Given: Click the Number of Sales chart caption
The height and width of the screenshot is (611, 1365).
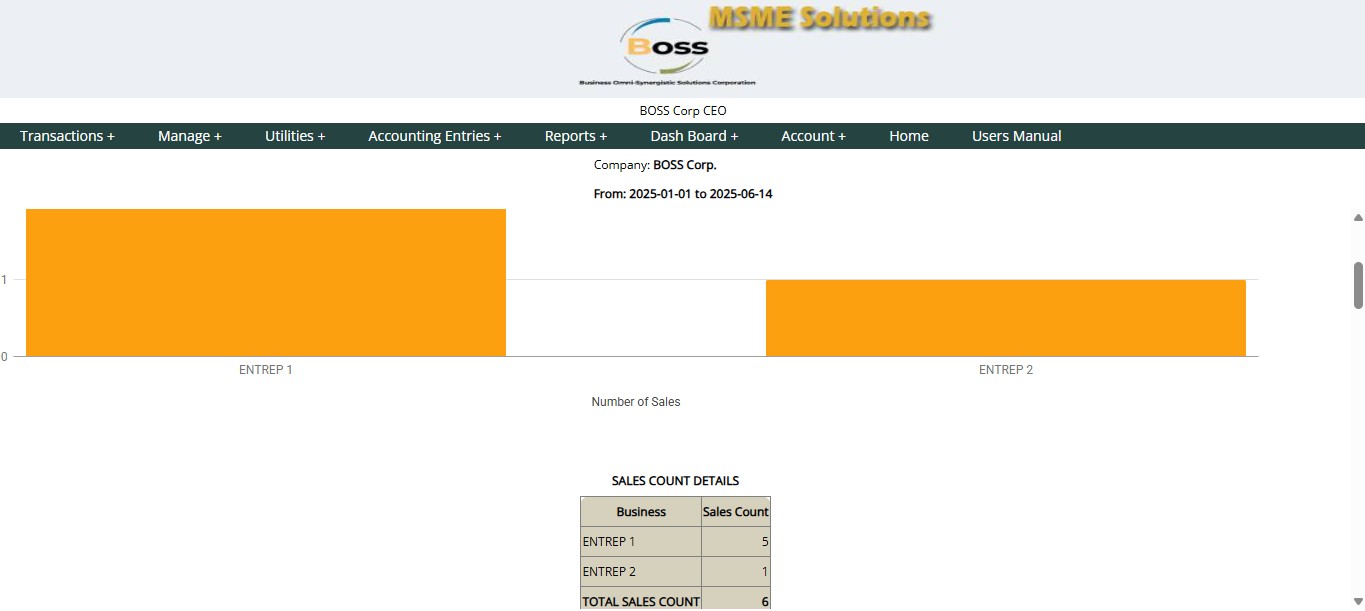Looking at the screenshot, I should [x=636, y=402].
